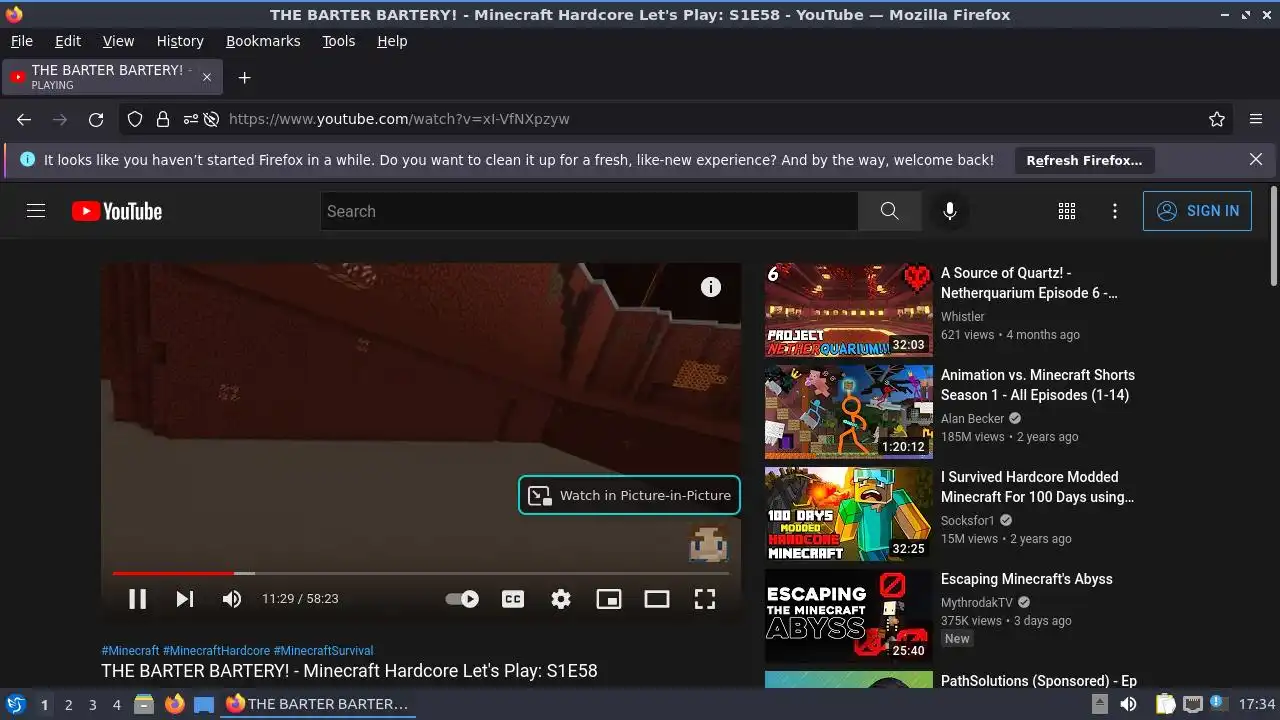1280x720 pixels.
Task: Open a new browser tab
Action: (x=244, y=77)
